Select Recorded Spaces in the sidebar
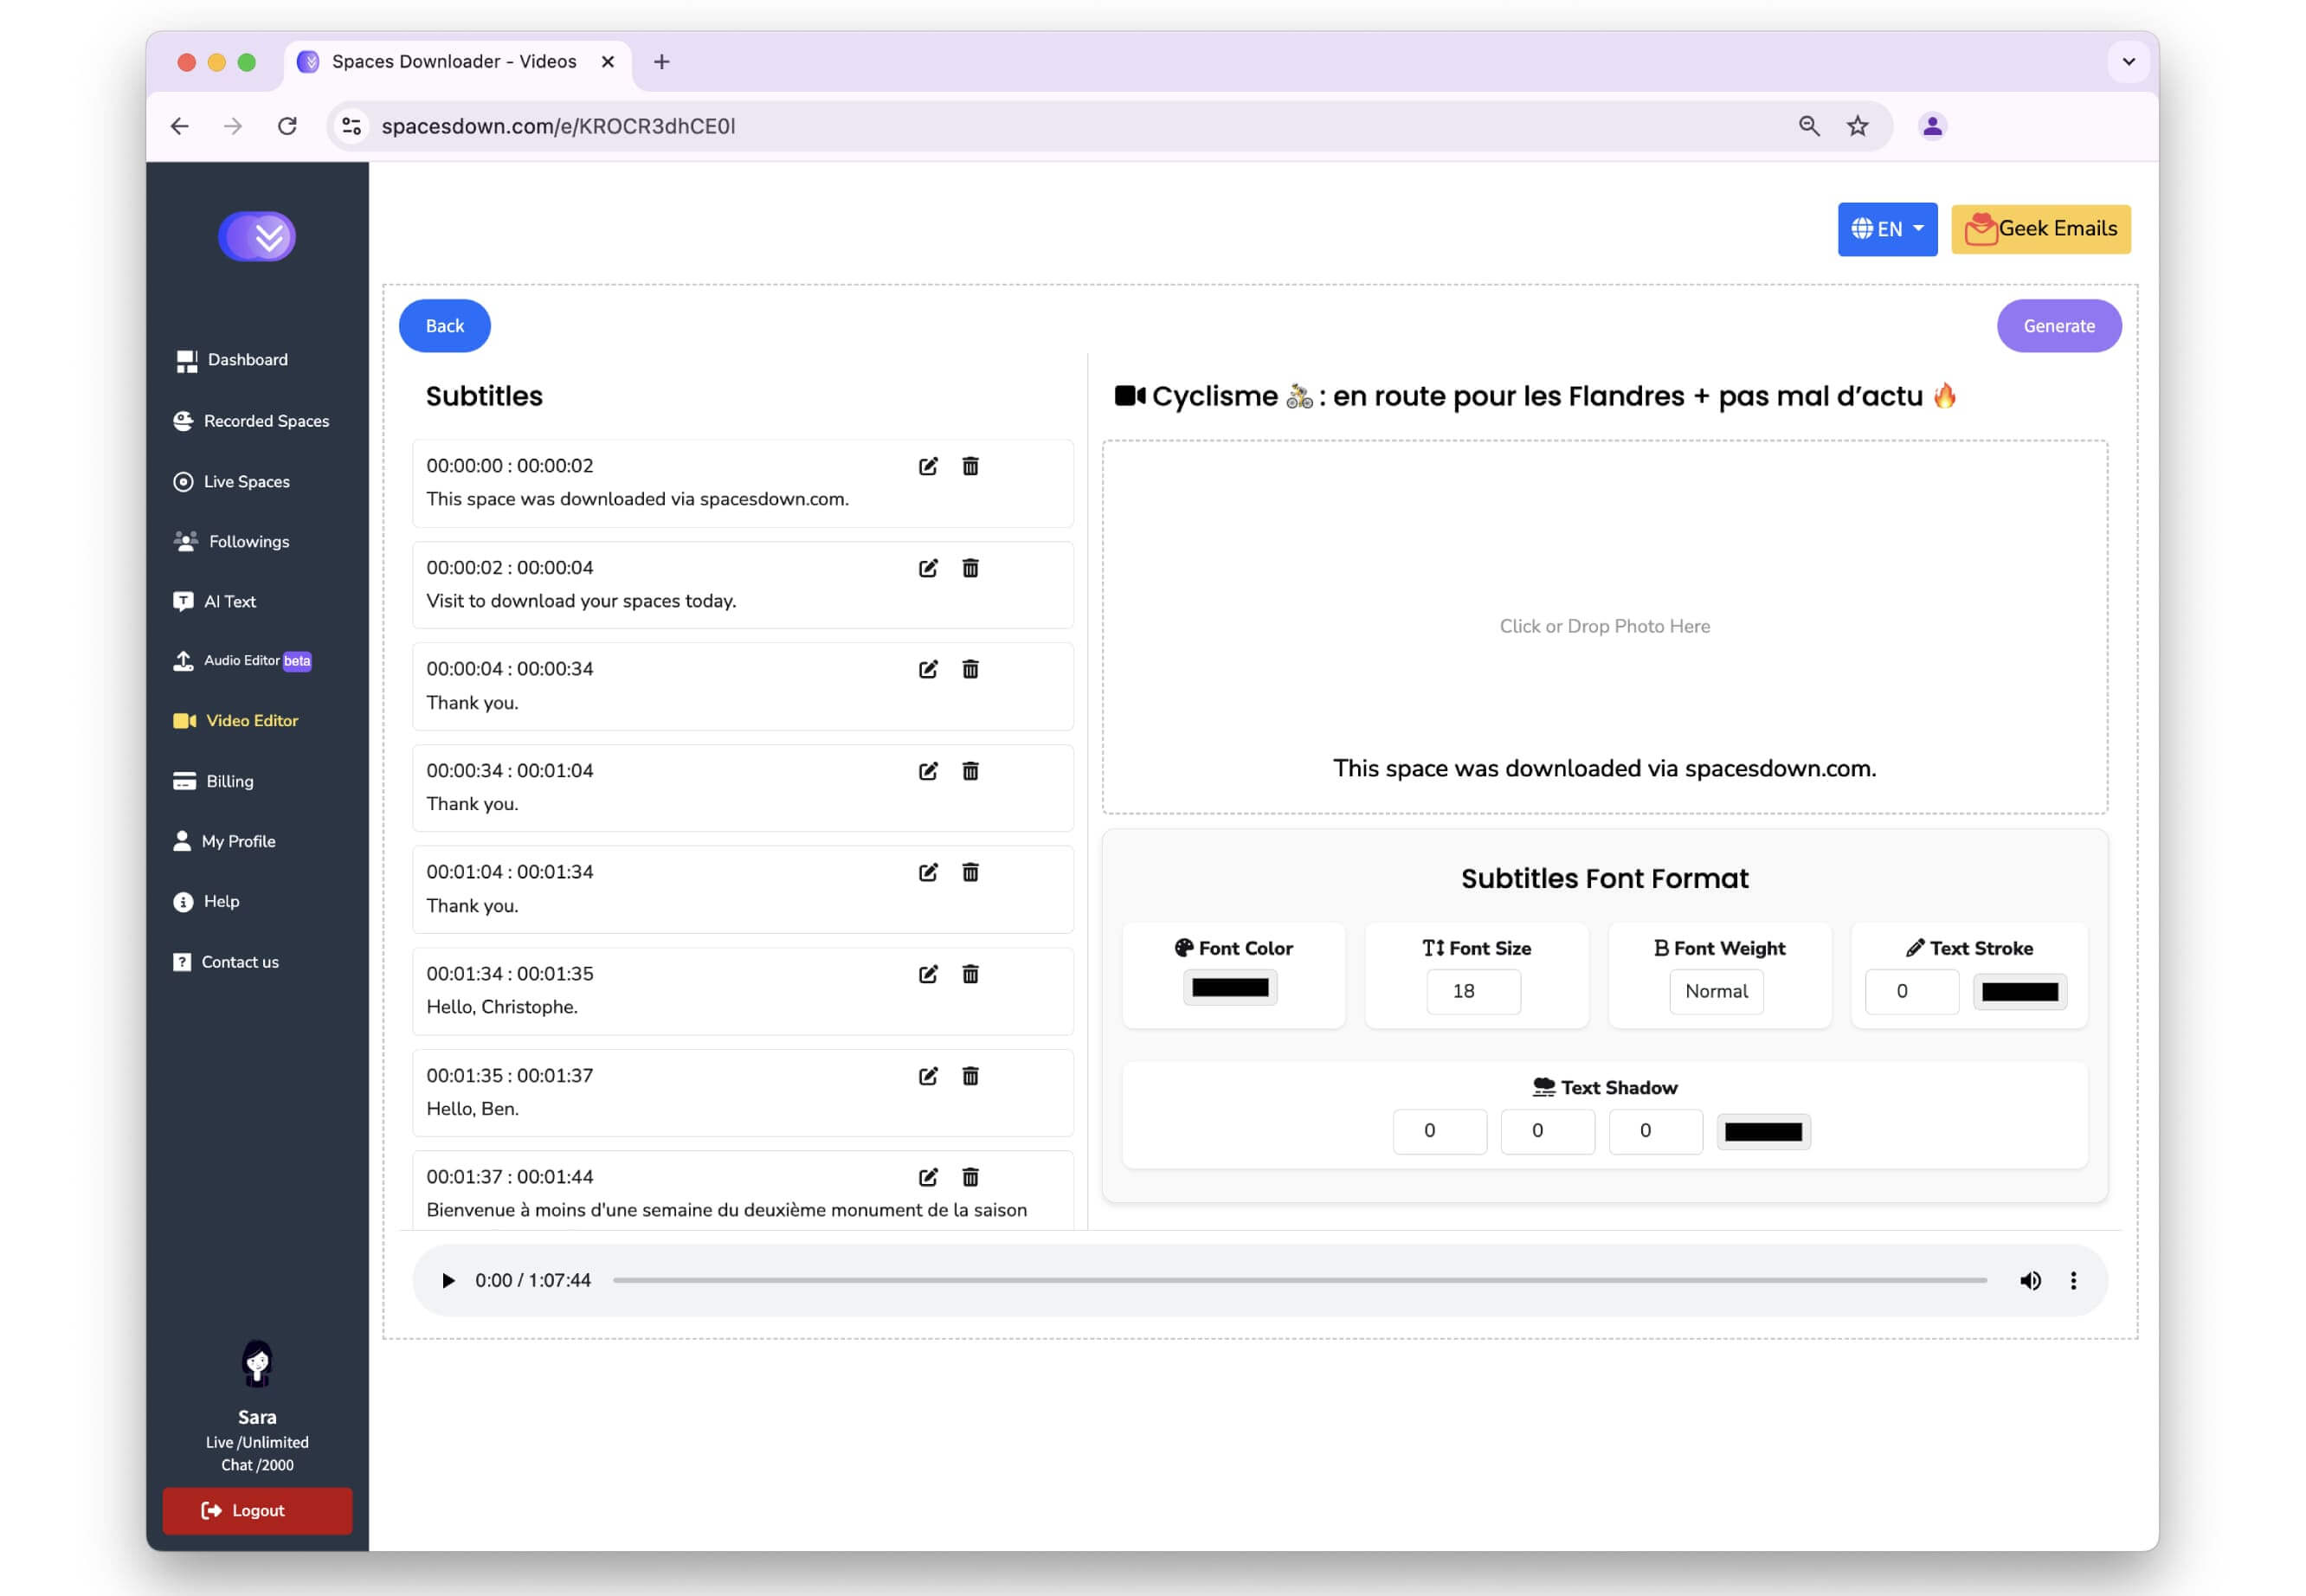Viewport: 2306px width, 1596px height. [x=265, y=420]
